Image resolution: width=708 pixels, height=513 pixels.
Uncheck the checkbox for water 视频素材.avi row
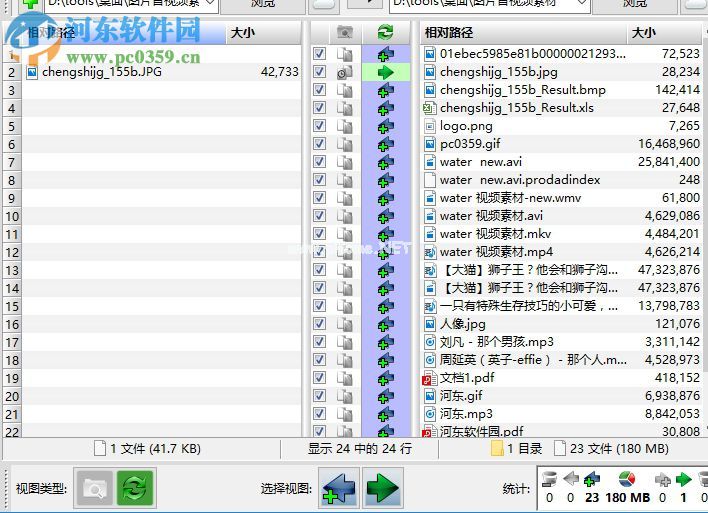tap(319, 216)
